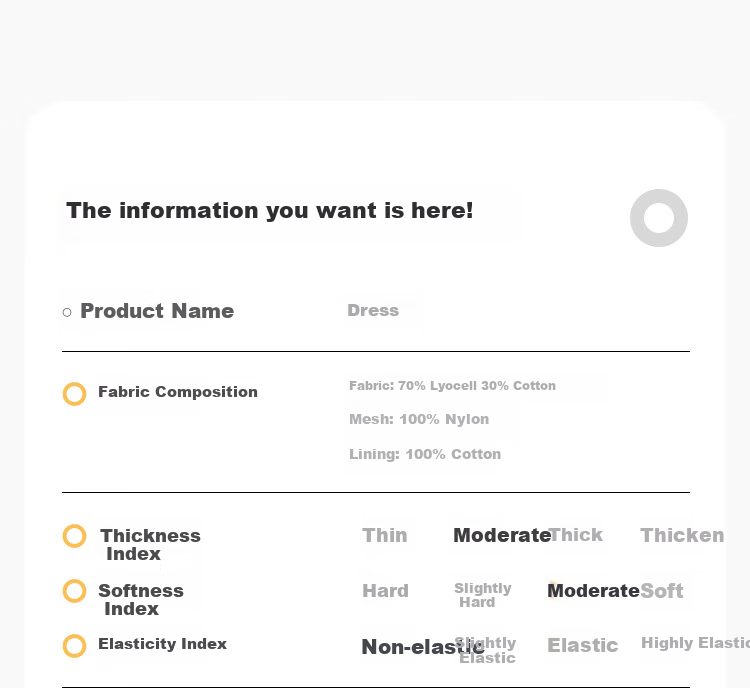Viewport: 750px width, 688px height.
Task: Select the Thin thickness option
Action: [385, 535]
